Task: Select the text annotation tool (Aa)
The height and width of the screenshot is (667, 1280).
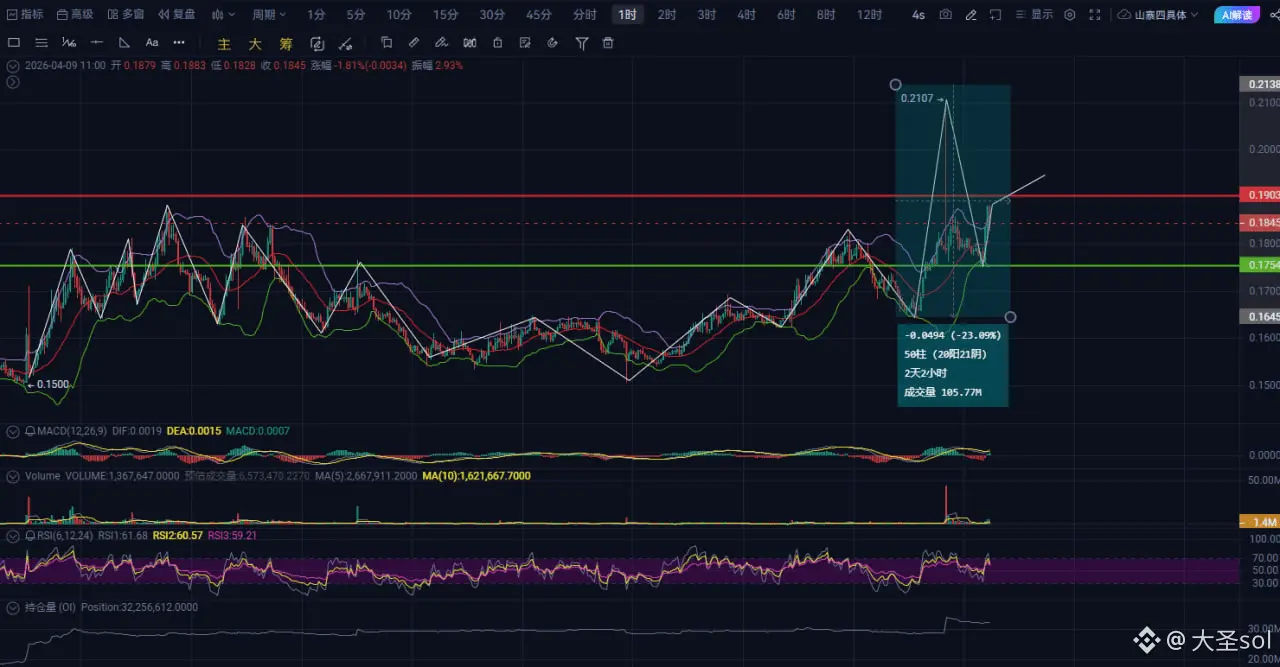Action: tap(152, 43)
